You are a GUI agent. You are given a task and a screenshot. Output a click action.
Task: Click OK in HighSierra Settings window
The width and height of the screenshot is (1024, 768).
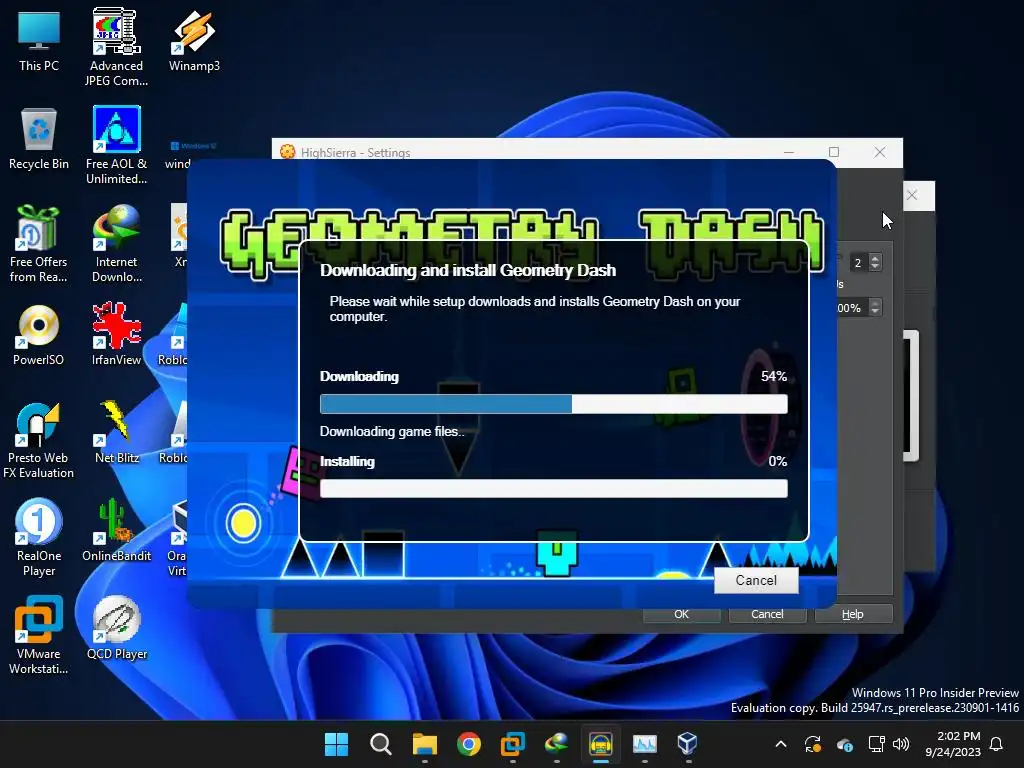click(x=682, y=615)
